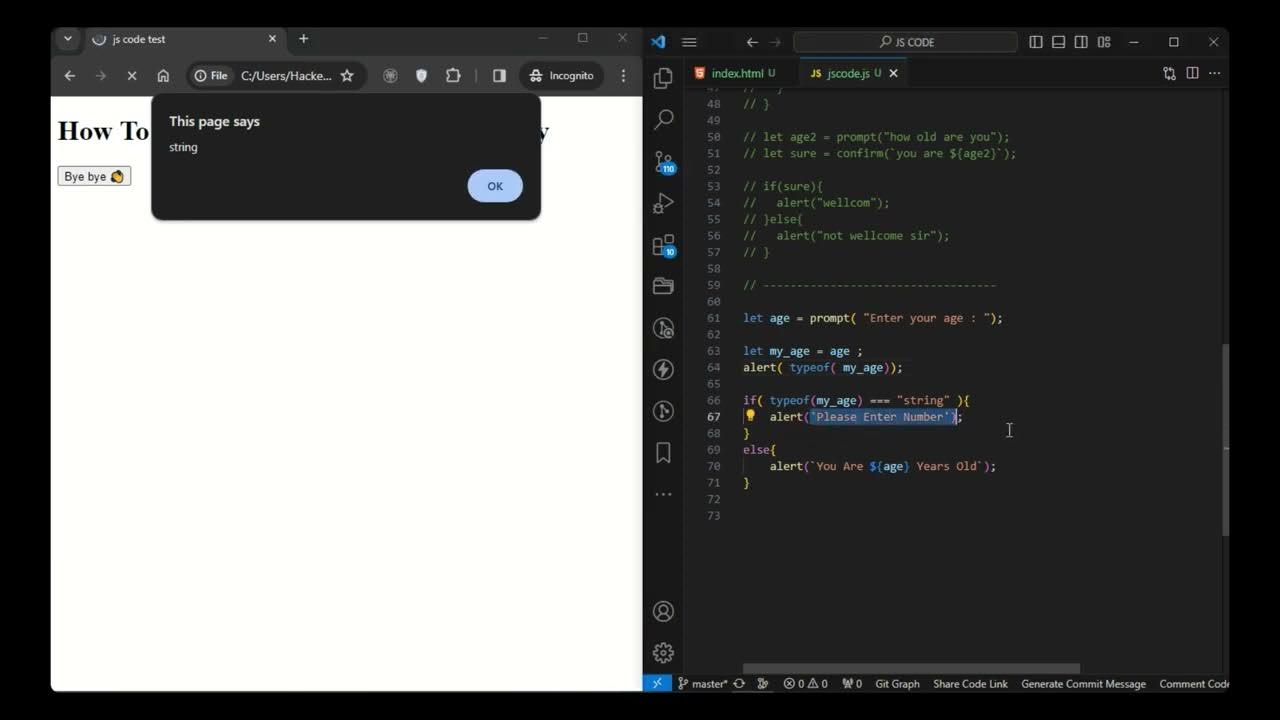Viewport: 1280px width, 720px height.
Task: Open the browser Extensions puzzle icon
Action: [x=453, y=76]
